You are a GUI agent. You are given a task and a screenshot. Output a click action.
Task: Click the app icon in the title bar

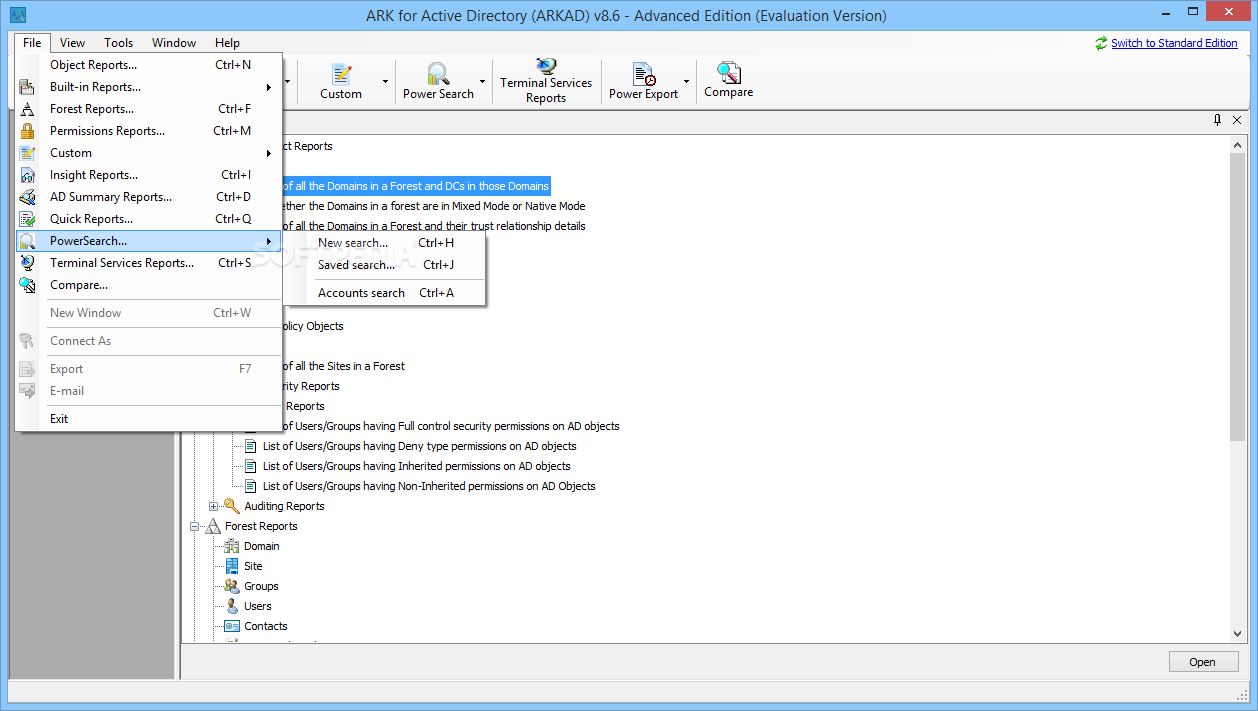pos(17,15)
